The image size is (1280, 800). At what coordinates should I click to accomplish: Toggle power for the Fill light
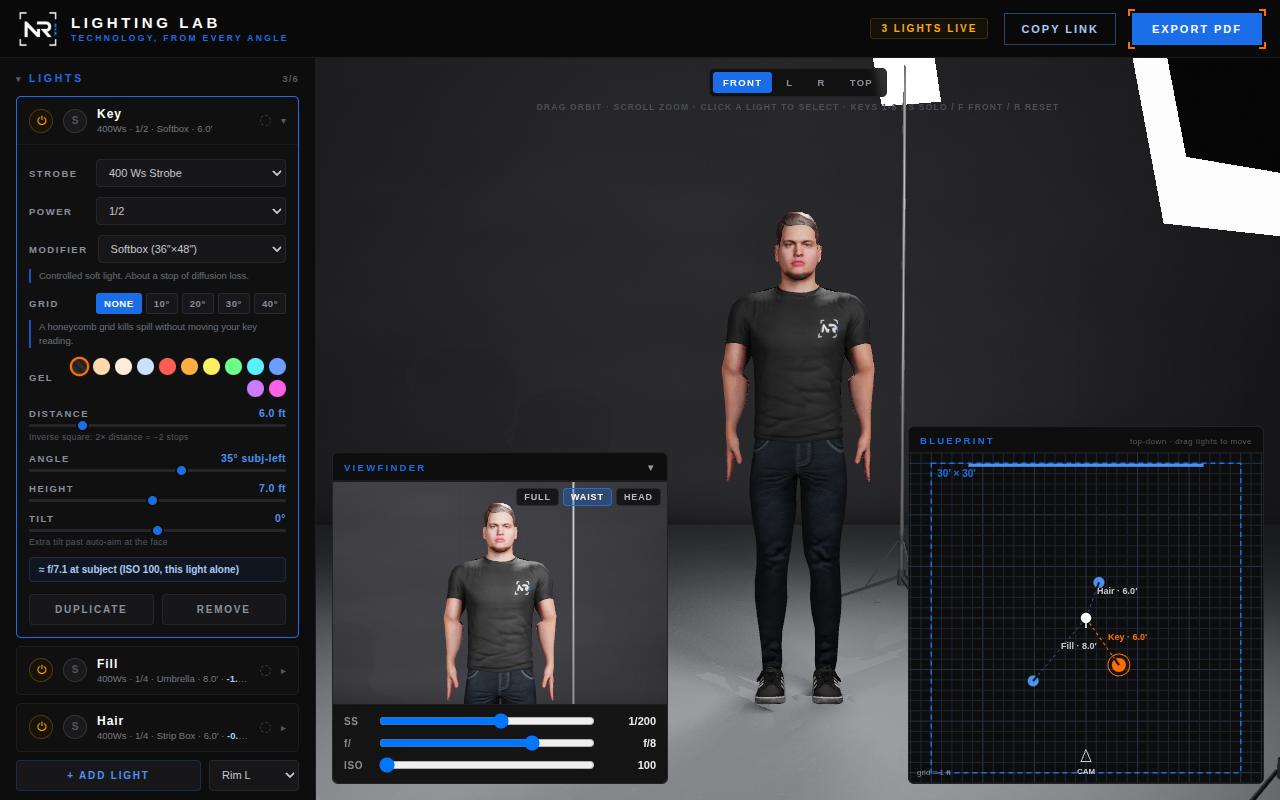[41, 670]
